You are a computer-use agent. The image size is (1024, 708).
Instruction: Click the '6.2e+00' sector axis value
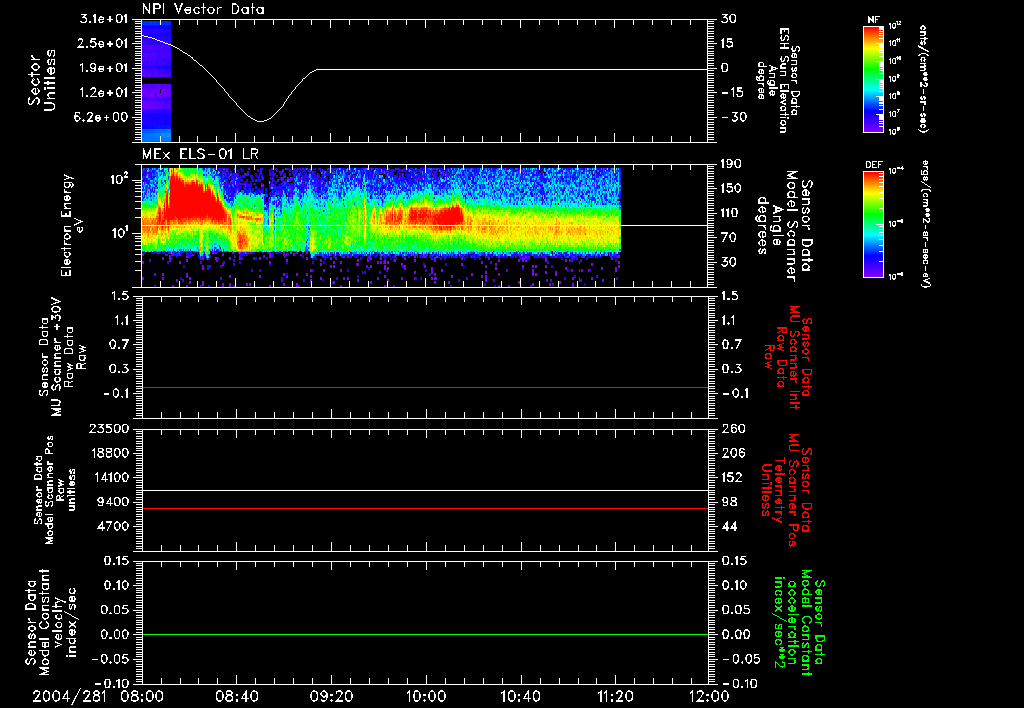coord(103,117)
